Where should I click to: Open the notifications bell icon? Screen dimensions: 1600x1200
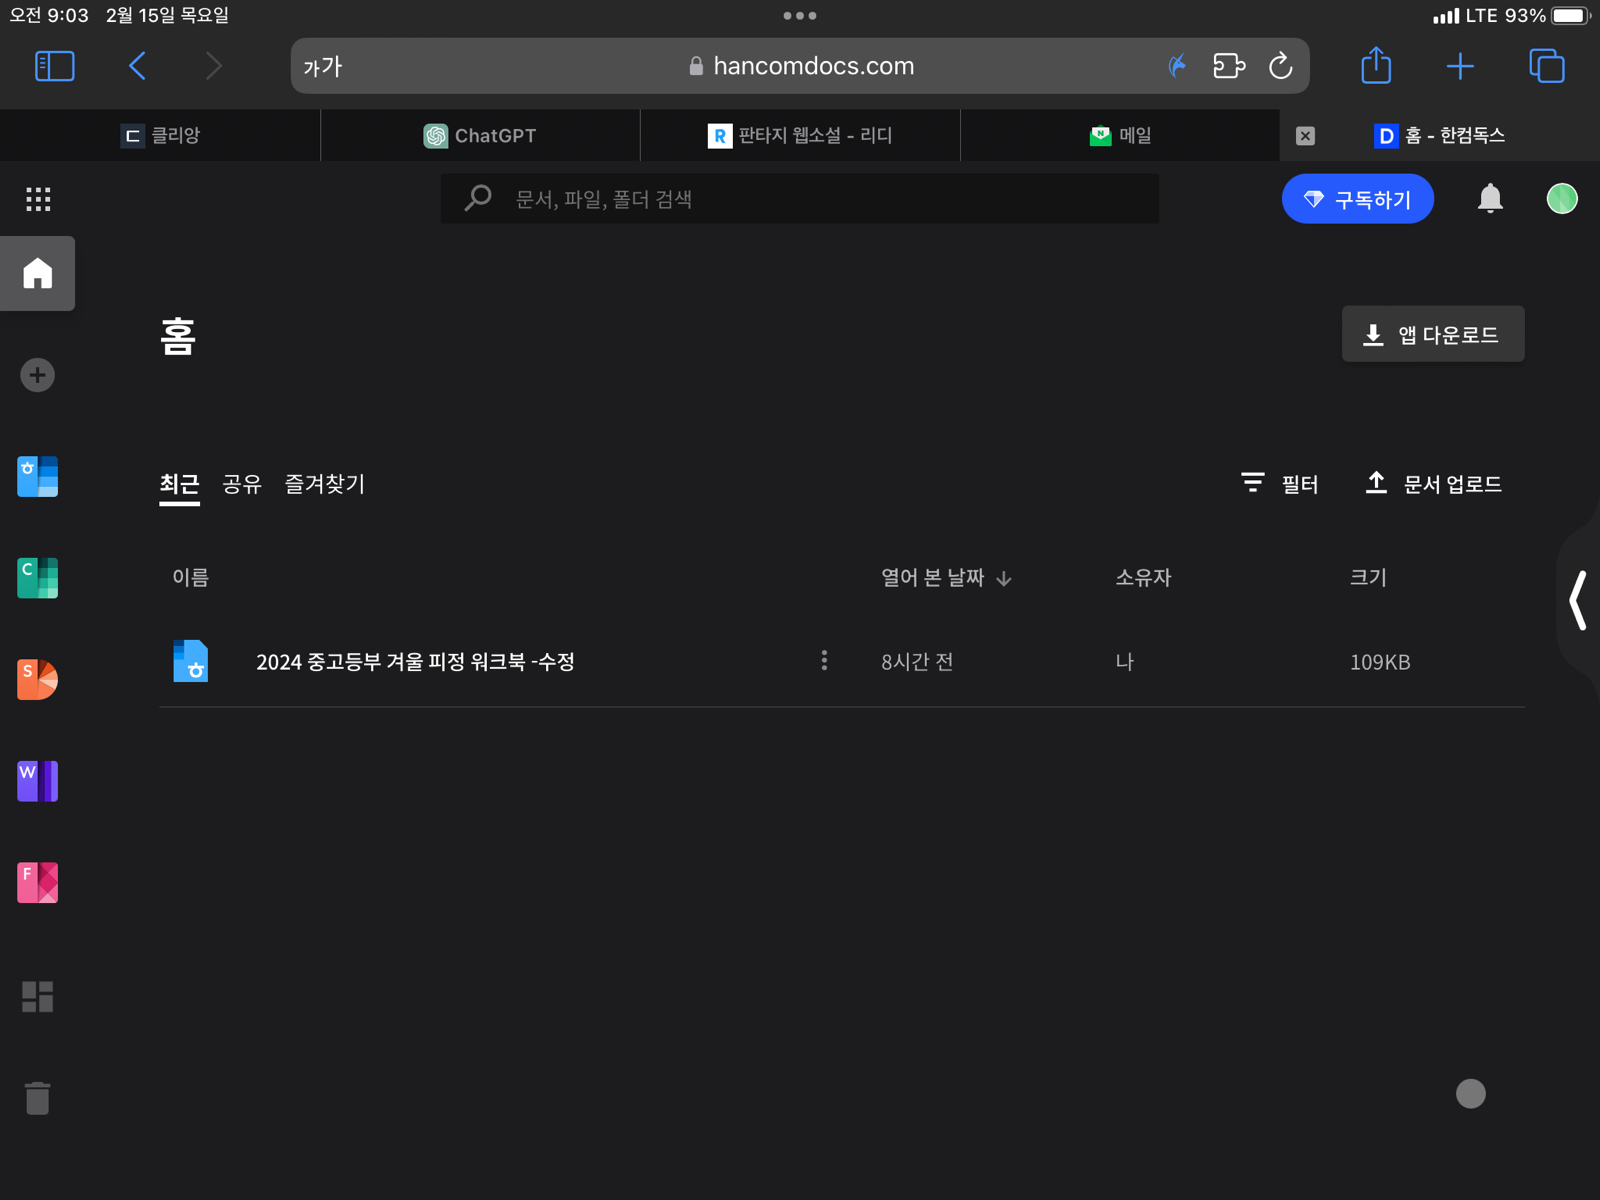pos(1491,199)
